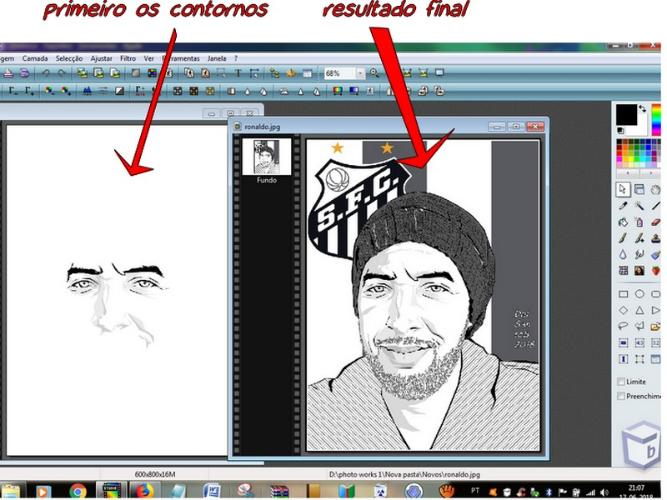Select the Fundo layer thumbnail
The height and width of the screenshot is (500, 667).
(x=267, y=157)
